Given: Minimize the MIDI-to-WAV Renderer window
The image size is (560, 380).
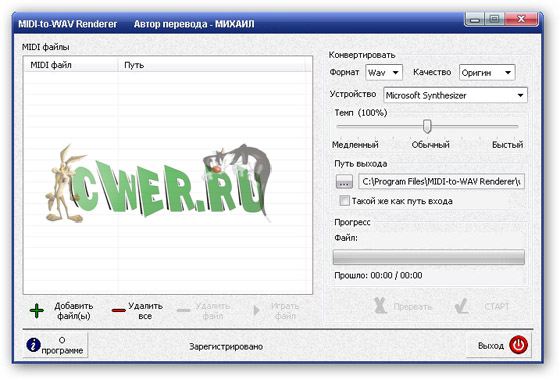Looking at the screenshot, I should coord(475,19).
